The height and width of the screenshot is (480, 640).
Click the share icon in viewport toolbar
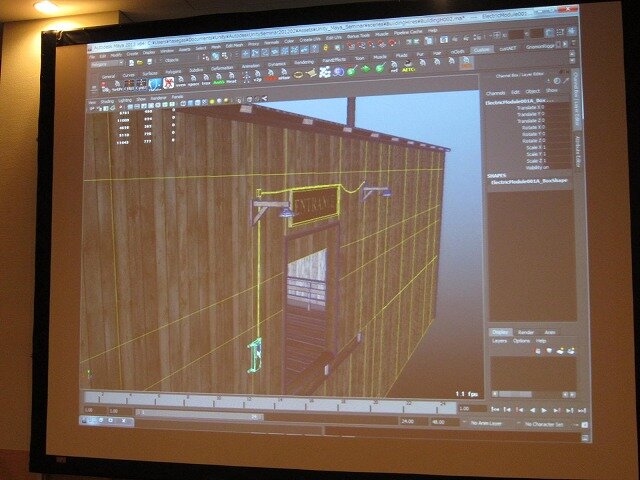264,98
